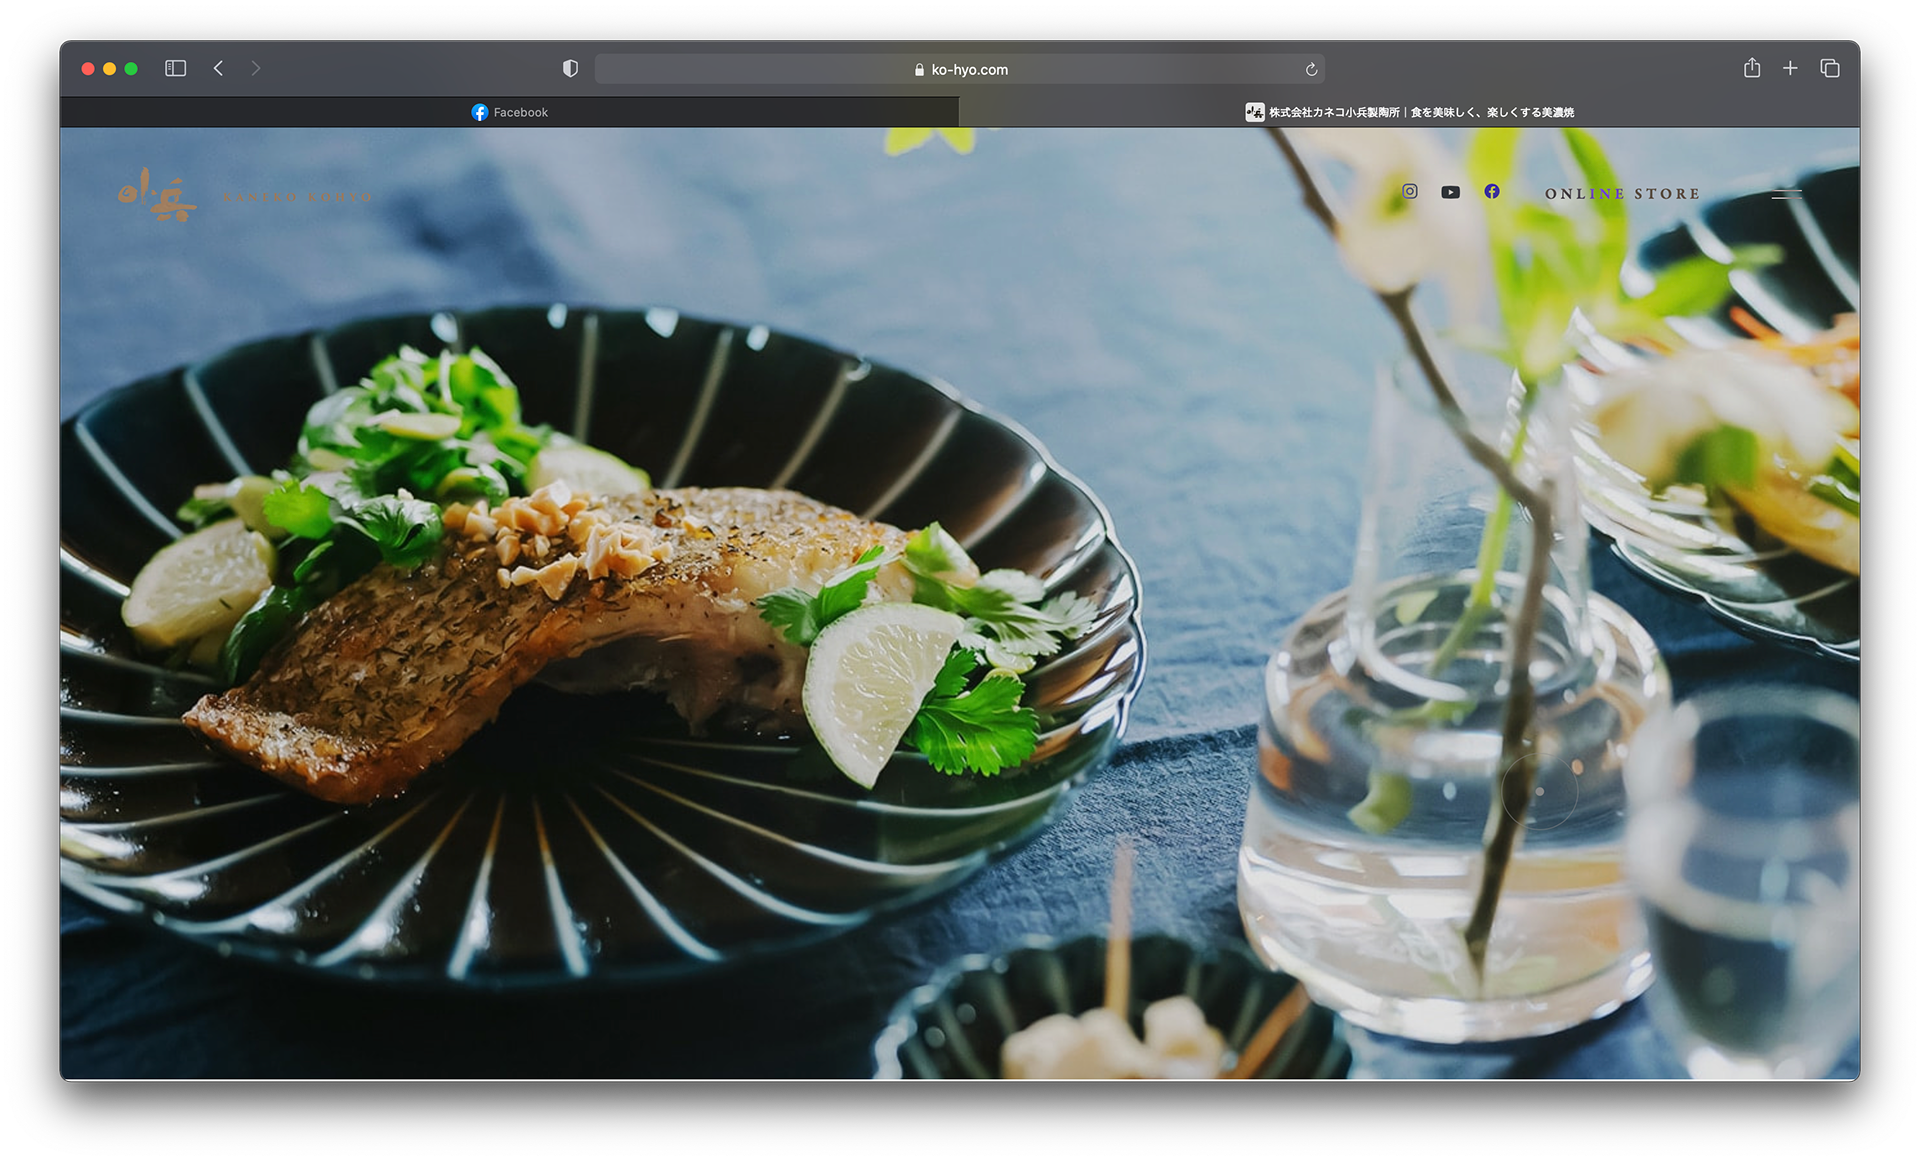Open the Share menu in Safari toolbar
Viewport: 1920px width, 1161px height.
pos(1752,67)
